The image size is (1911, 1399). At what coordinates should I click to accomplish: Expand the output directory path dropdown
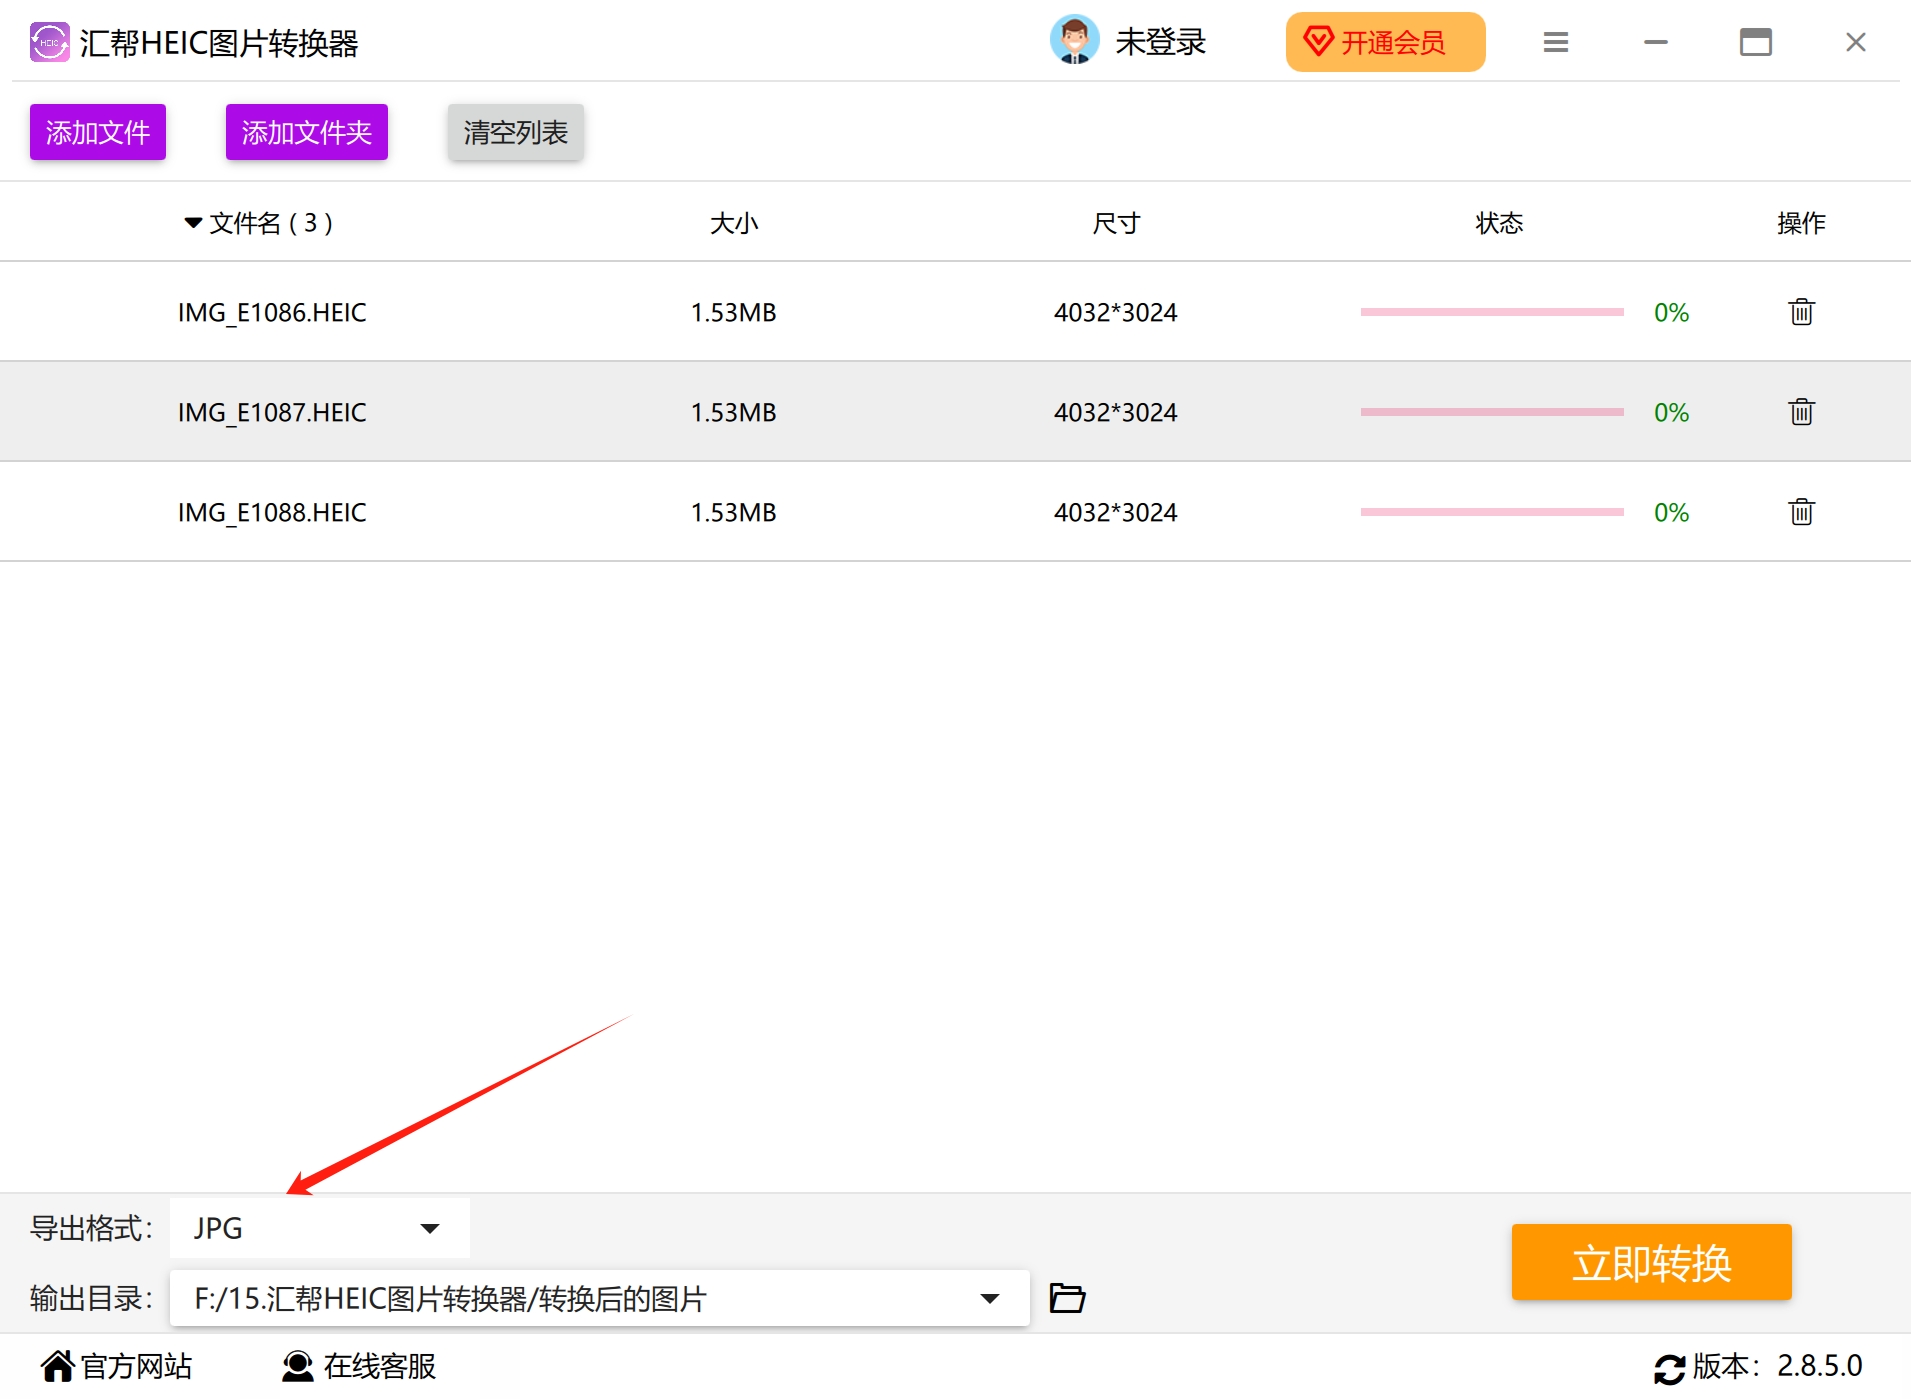click(x=989, y=1298)
